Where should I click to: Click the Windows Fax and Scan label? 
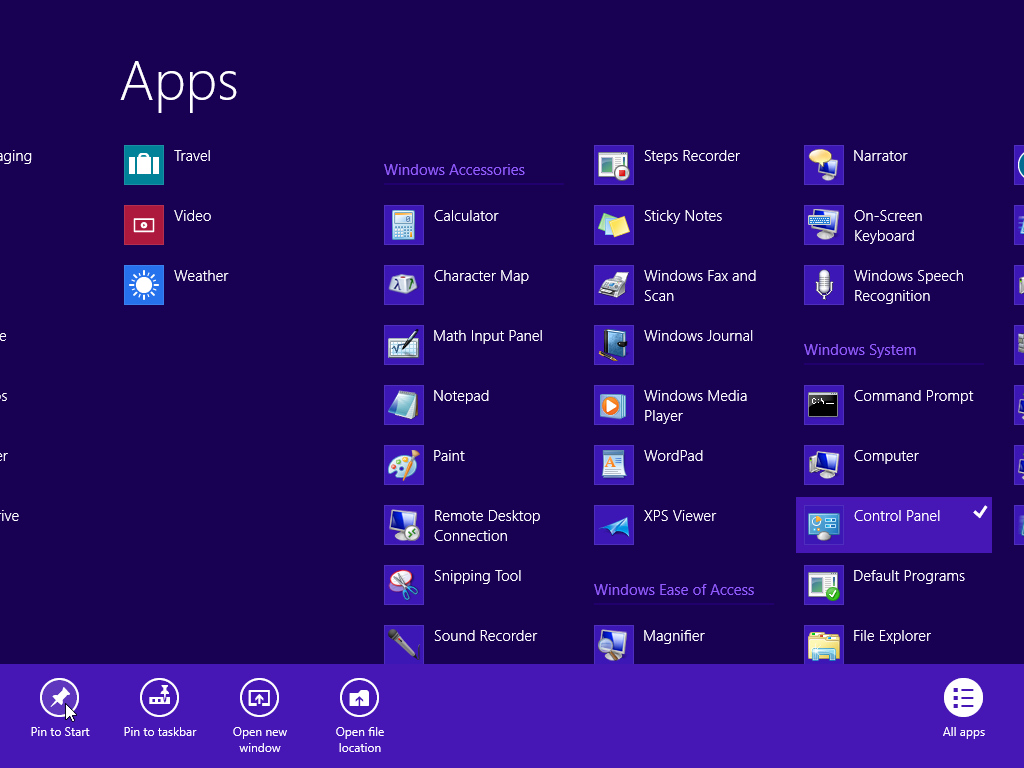pyautogui.click(x=700, y=286)
